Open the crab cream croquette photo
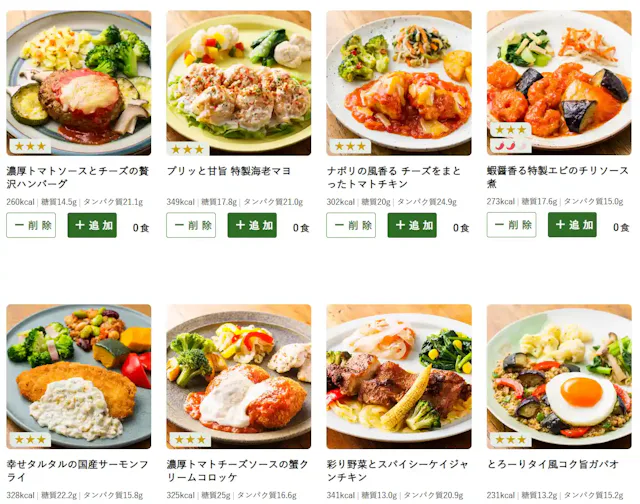 click(239, 376)
